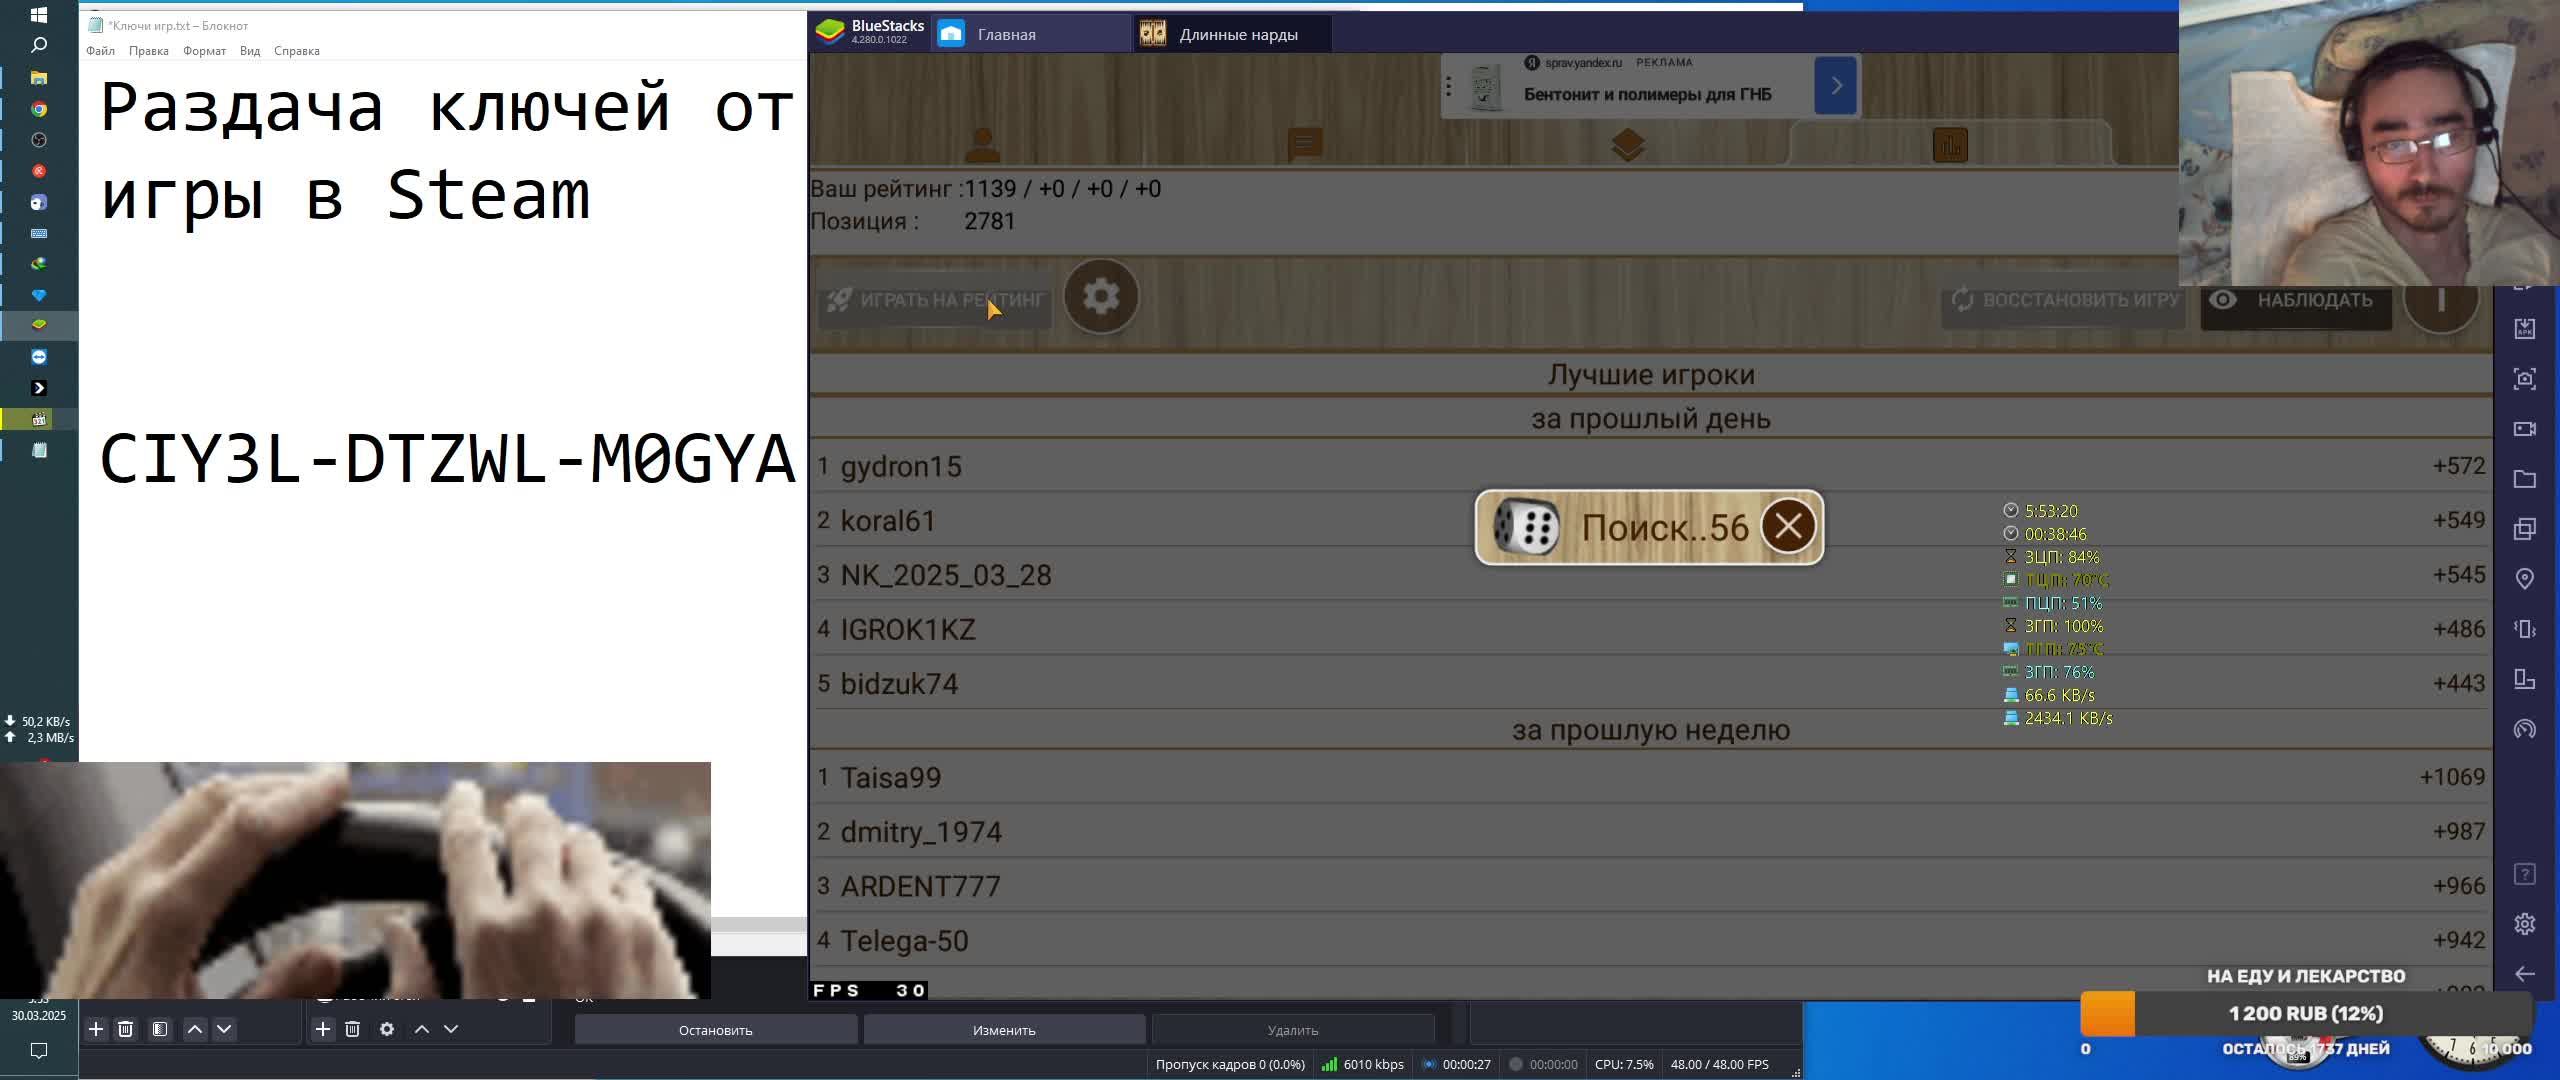Click the Install APK icon in BlueStacks sidebar
The image size is (2560, 1080).
(2525, 329)
